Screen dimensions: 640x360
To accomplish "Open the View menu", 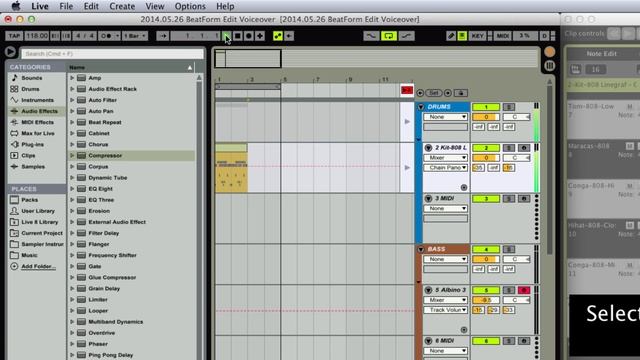I will pyautogui.click(x=155, y=7).
